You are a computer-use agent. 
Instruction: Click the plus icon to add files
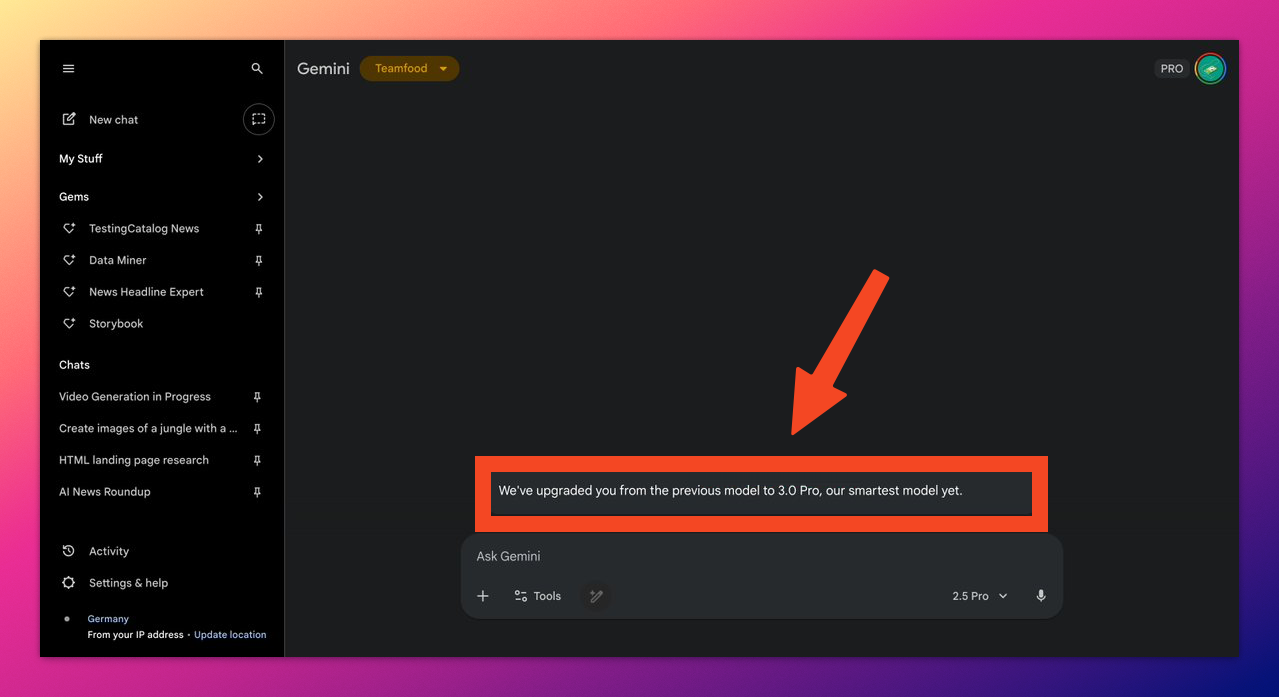tap(483, 596)
